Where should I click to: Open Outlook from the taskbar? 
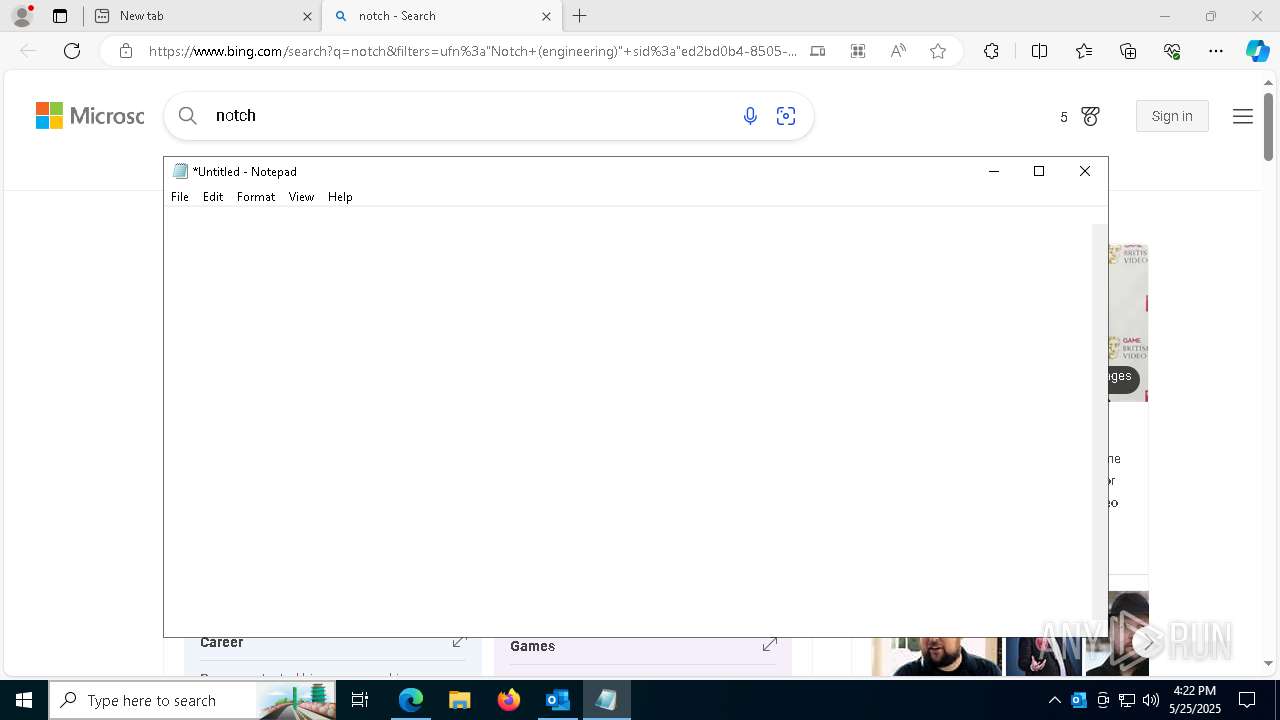(557, 700)
